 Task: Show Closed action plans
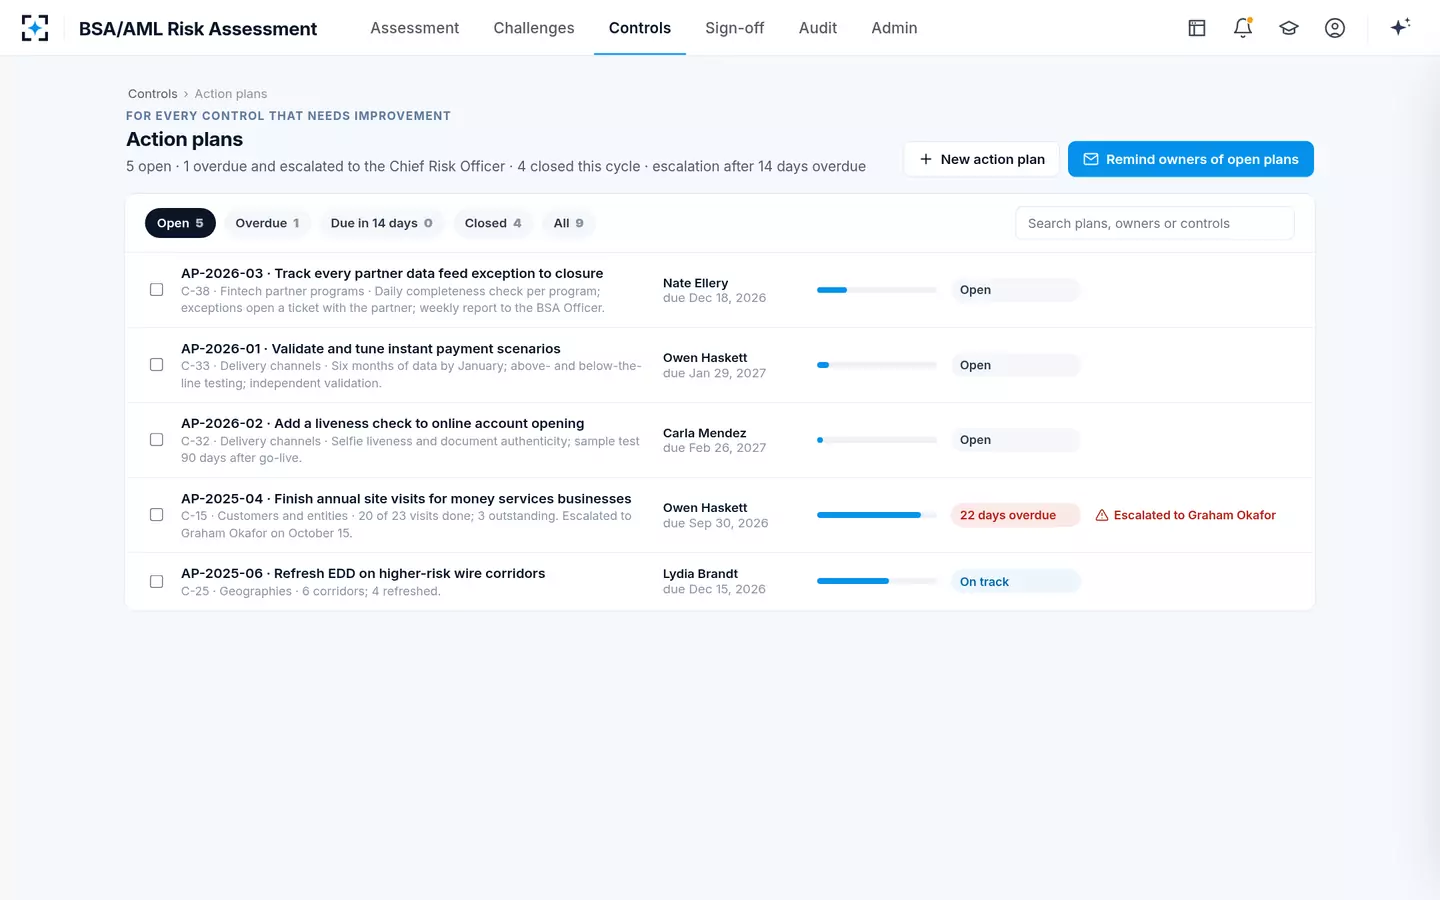pos(493,223)
